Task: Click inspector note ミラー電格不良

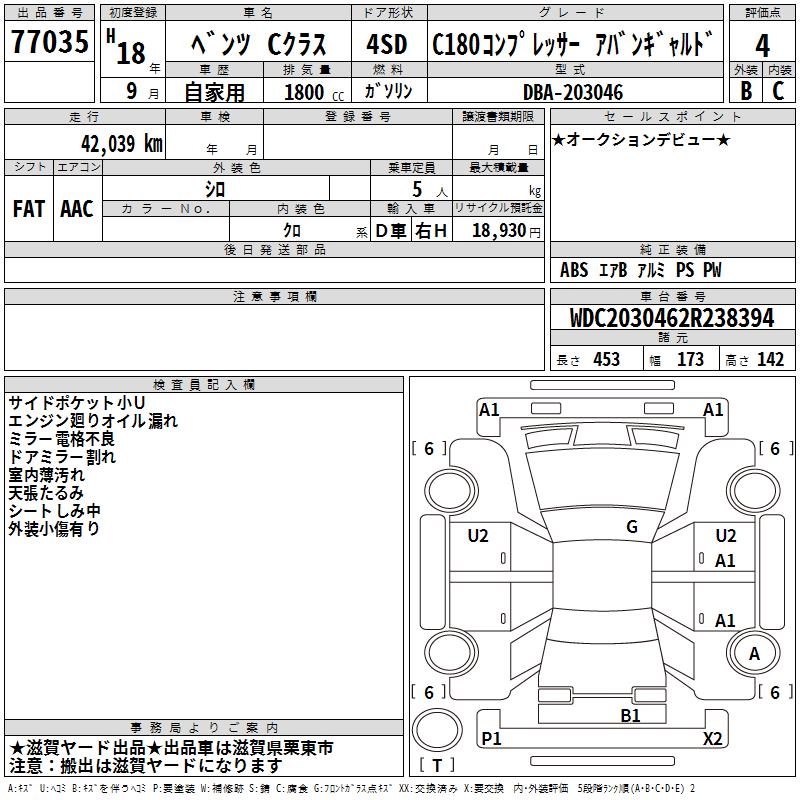Action: click(x=62, y=439)
